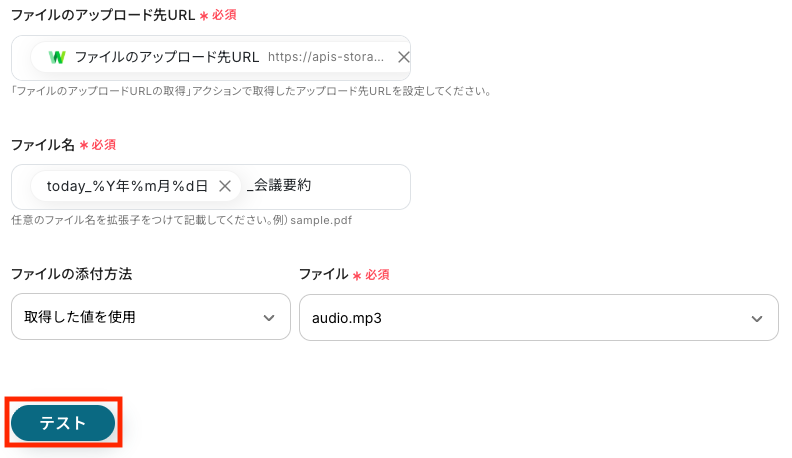
Task: Select the today_%Y年%m月%d日 chip
Action: [127, 185]
